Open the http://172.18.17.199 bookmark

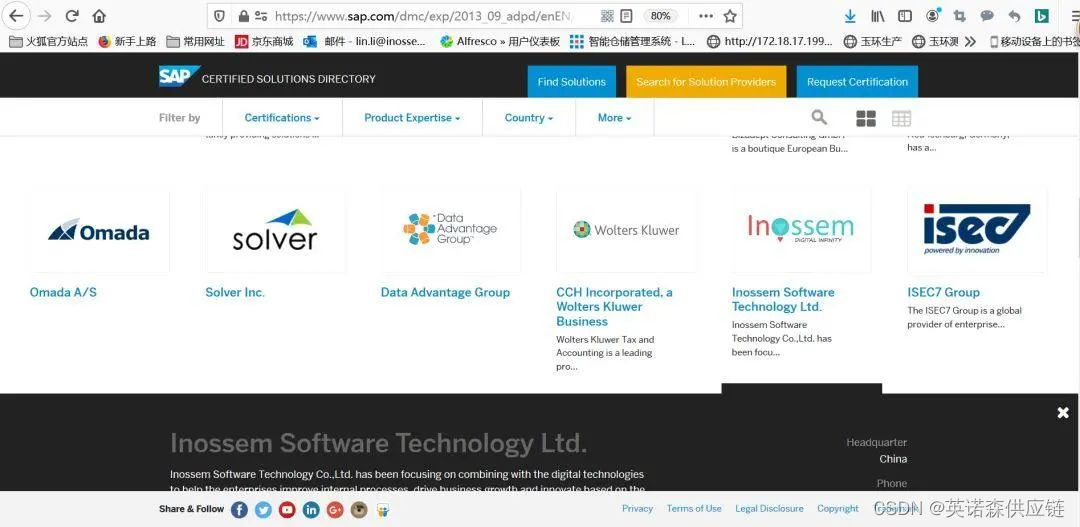pyautogui.click(x=769, y=41)
